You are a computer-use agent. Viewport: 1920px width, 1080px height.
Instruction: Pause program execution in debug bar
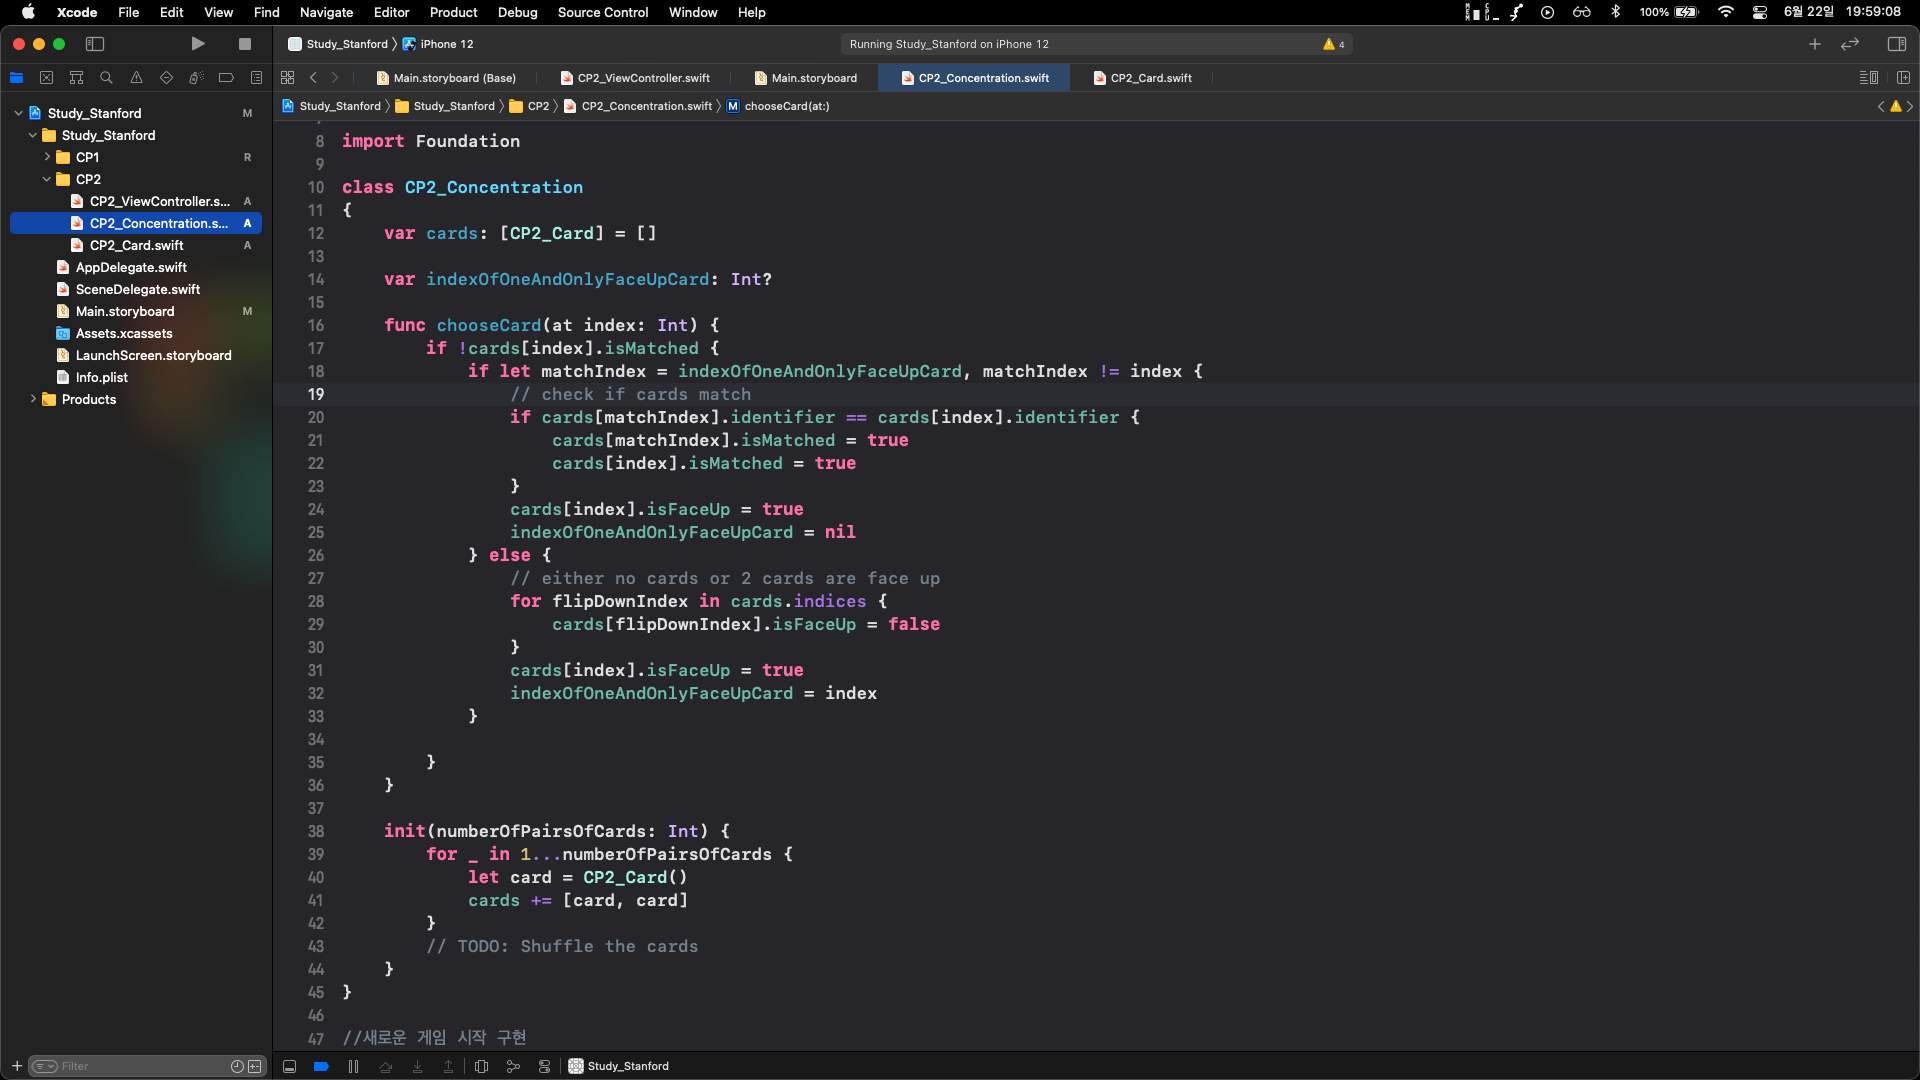tap(353, 1066)
